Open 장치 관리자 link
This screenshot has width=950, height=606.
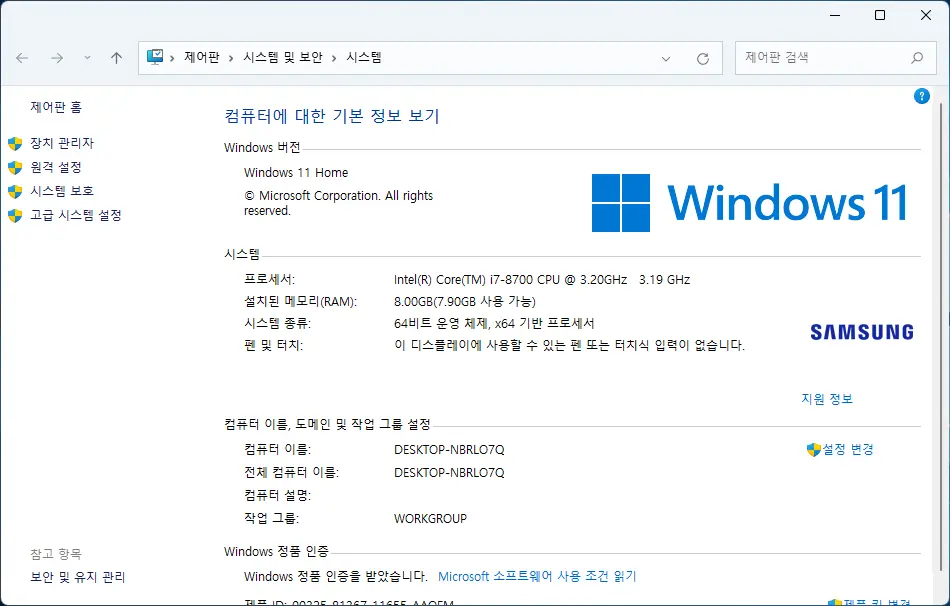click(x=62, y=143)
